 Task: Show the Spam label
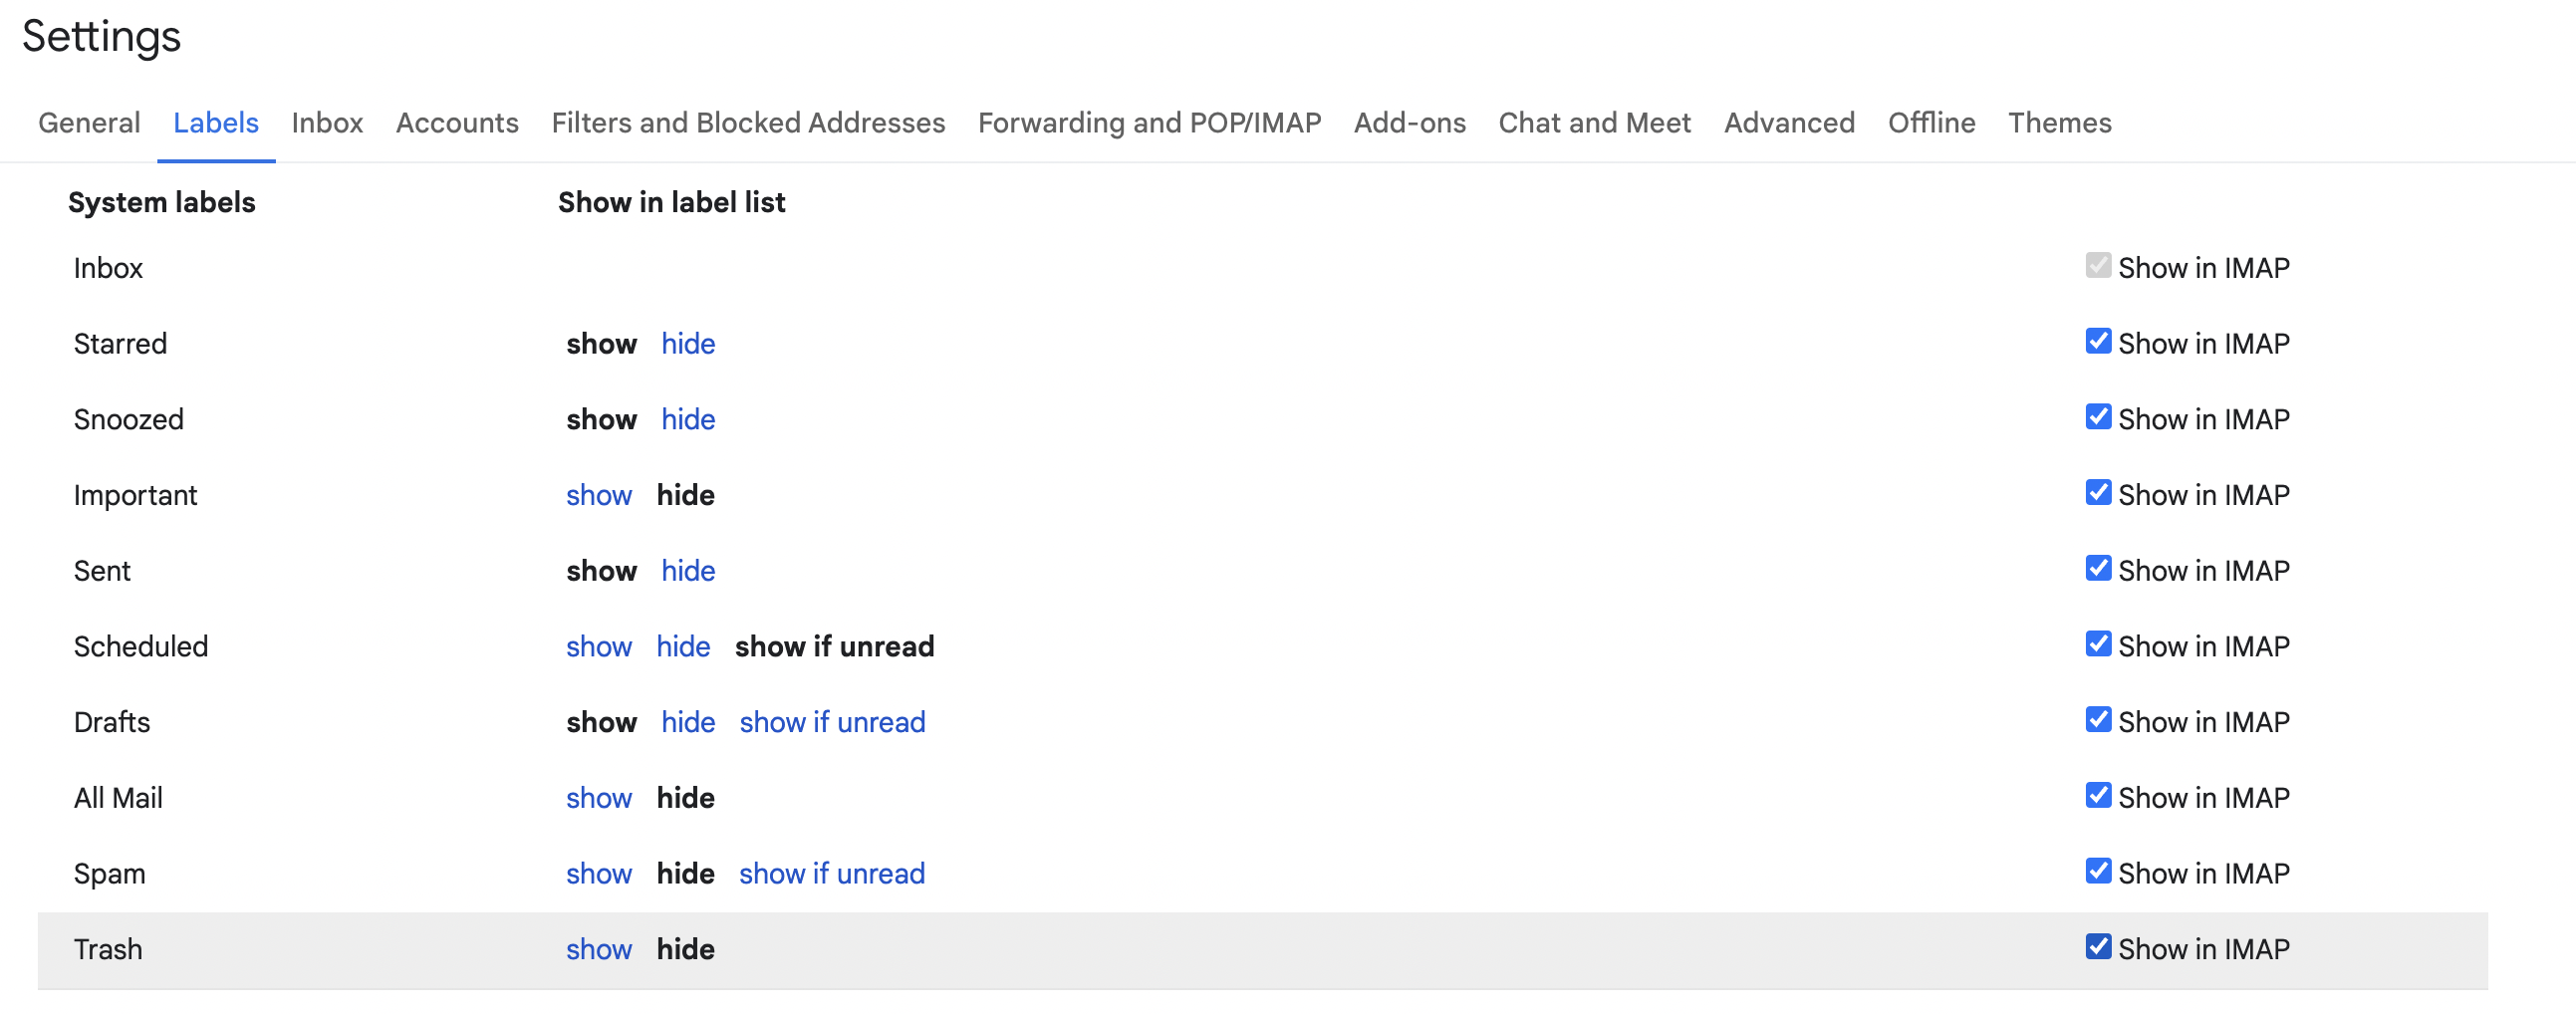[599, 872]
